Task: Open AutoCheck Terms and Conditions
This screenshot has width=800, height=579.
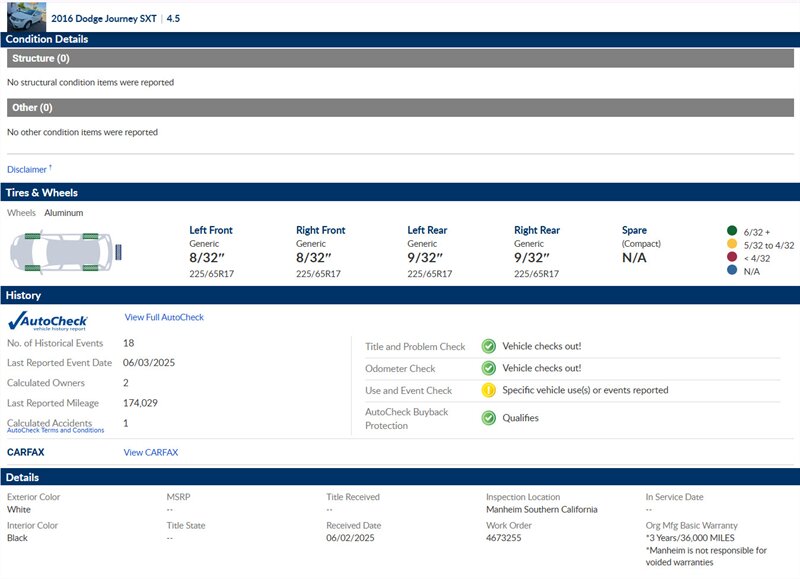Action: [x=55, y=430]
